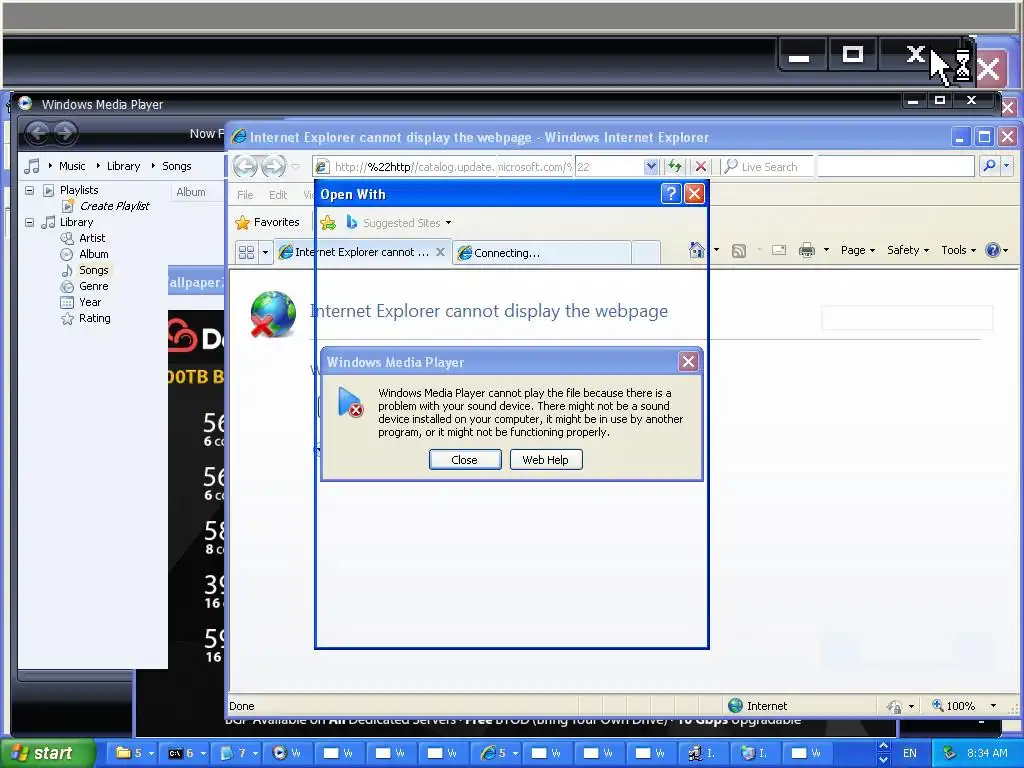Click the music note library icon in Media Player
Viewport: 1024px width, 768px height.
[x=31, y=166]
